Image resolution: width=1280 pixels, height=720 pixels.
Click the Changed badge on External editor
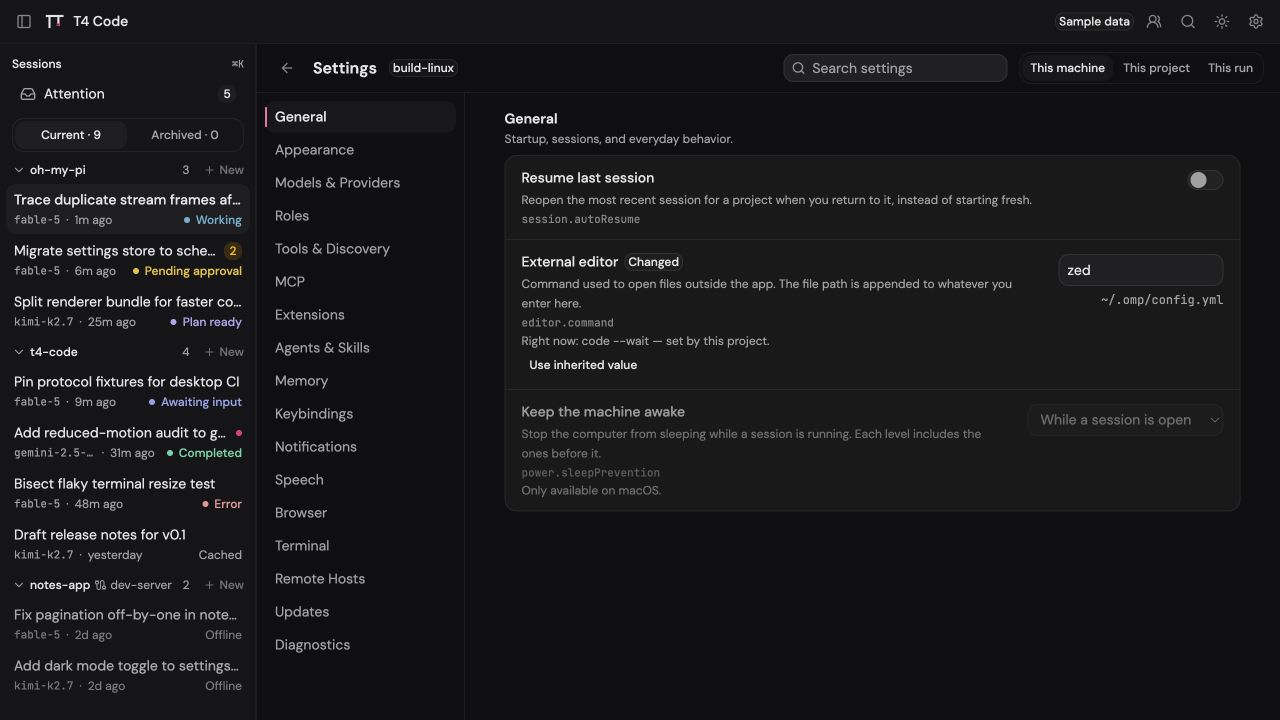[653, 262]
